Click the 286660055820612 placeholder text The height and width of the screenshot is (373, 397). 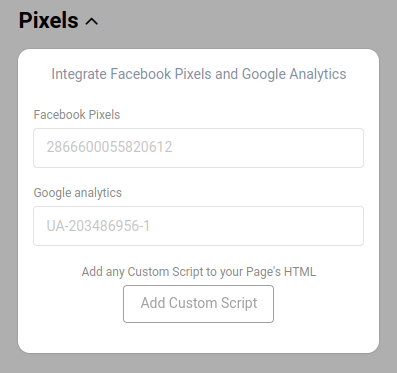pos(109,147)
